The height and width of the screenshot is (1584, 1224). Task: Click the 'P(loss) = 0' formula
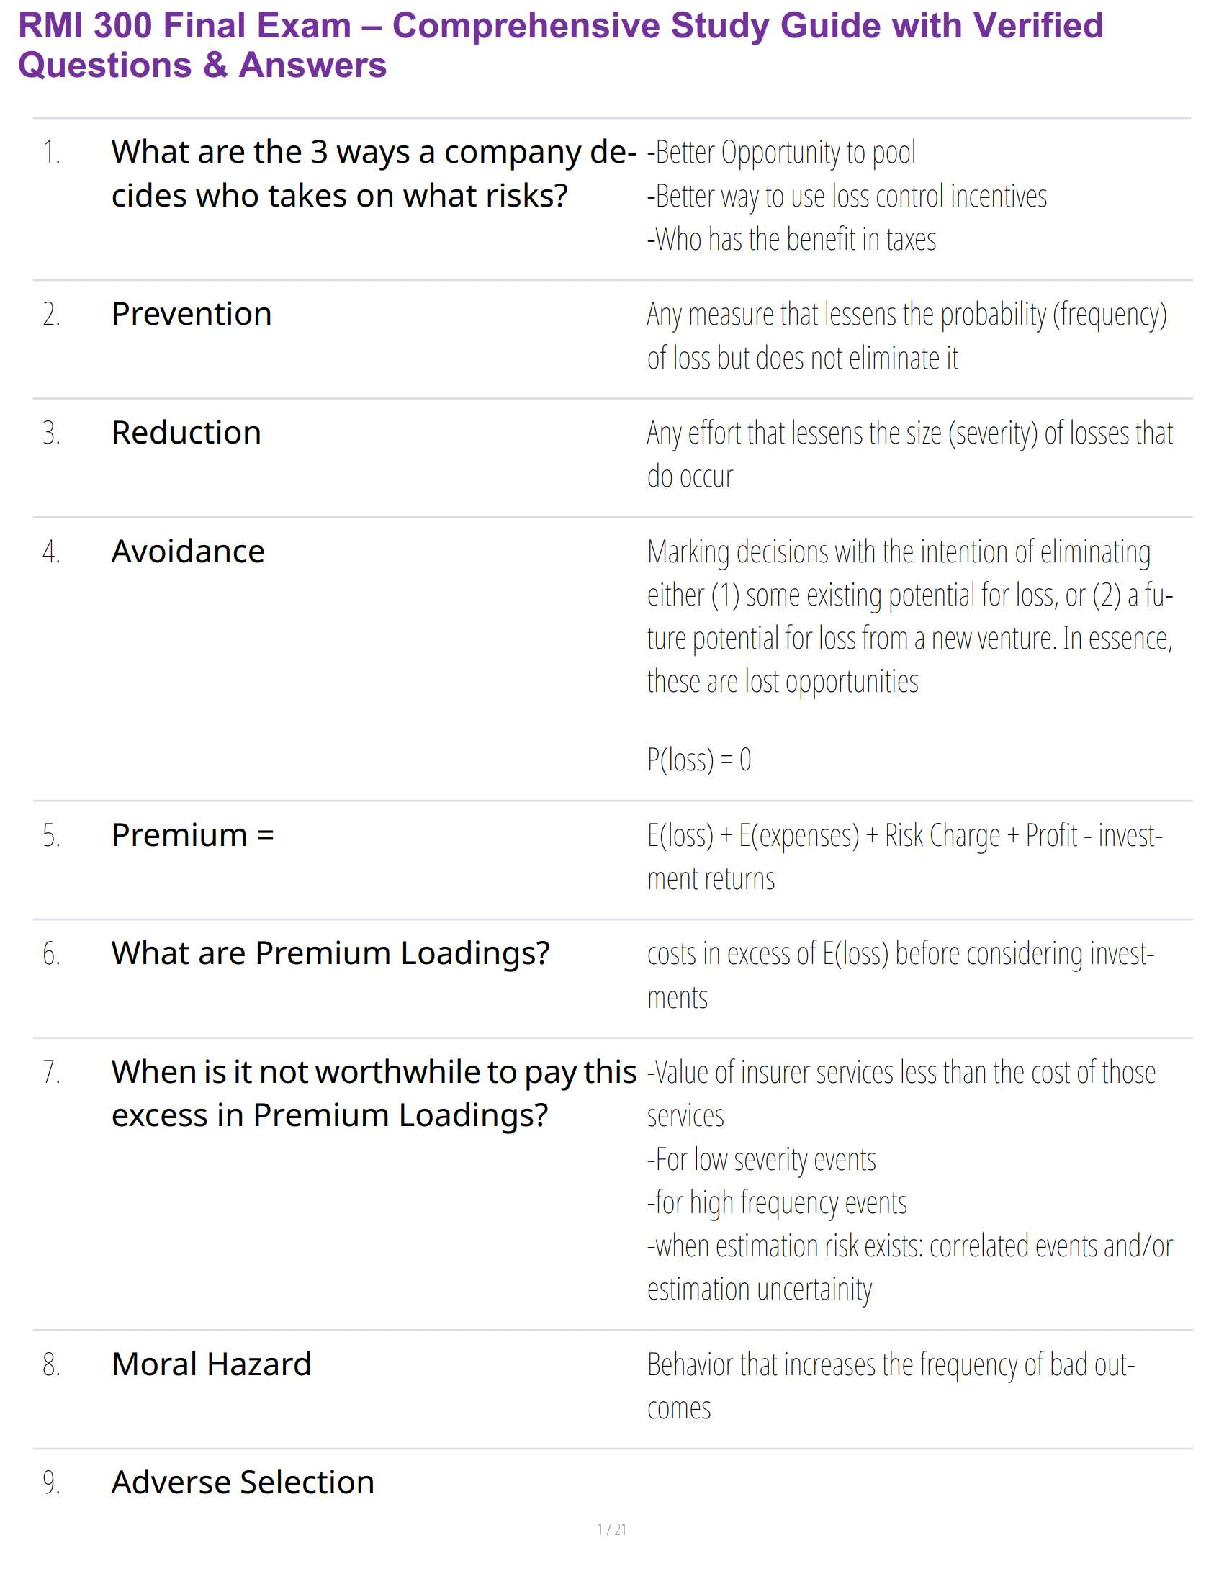pos(699,760)
